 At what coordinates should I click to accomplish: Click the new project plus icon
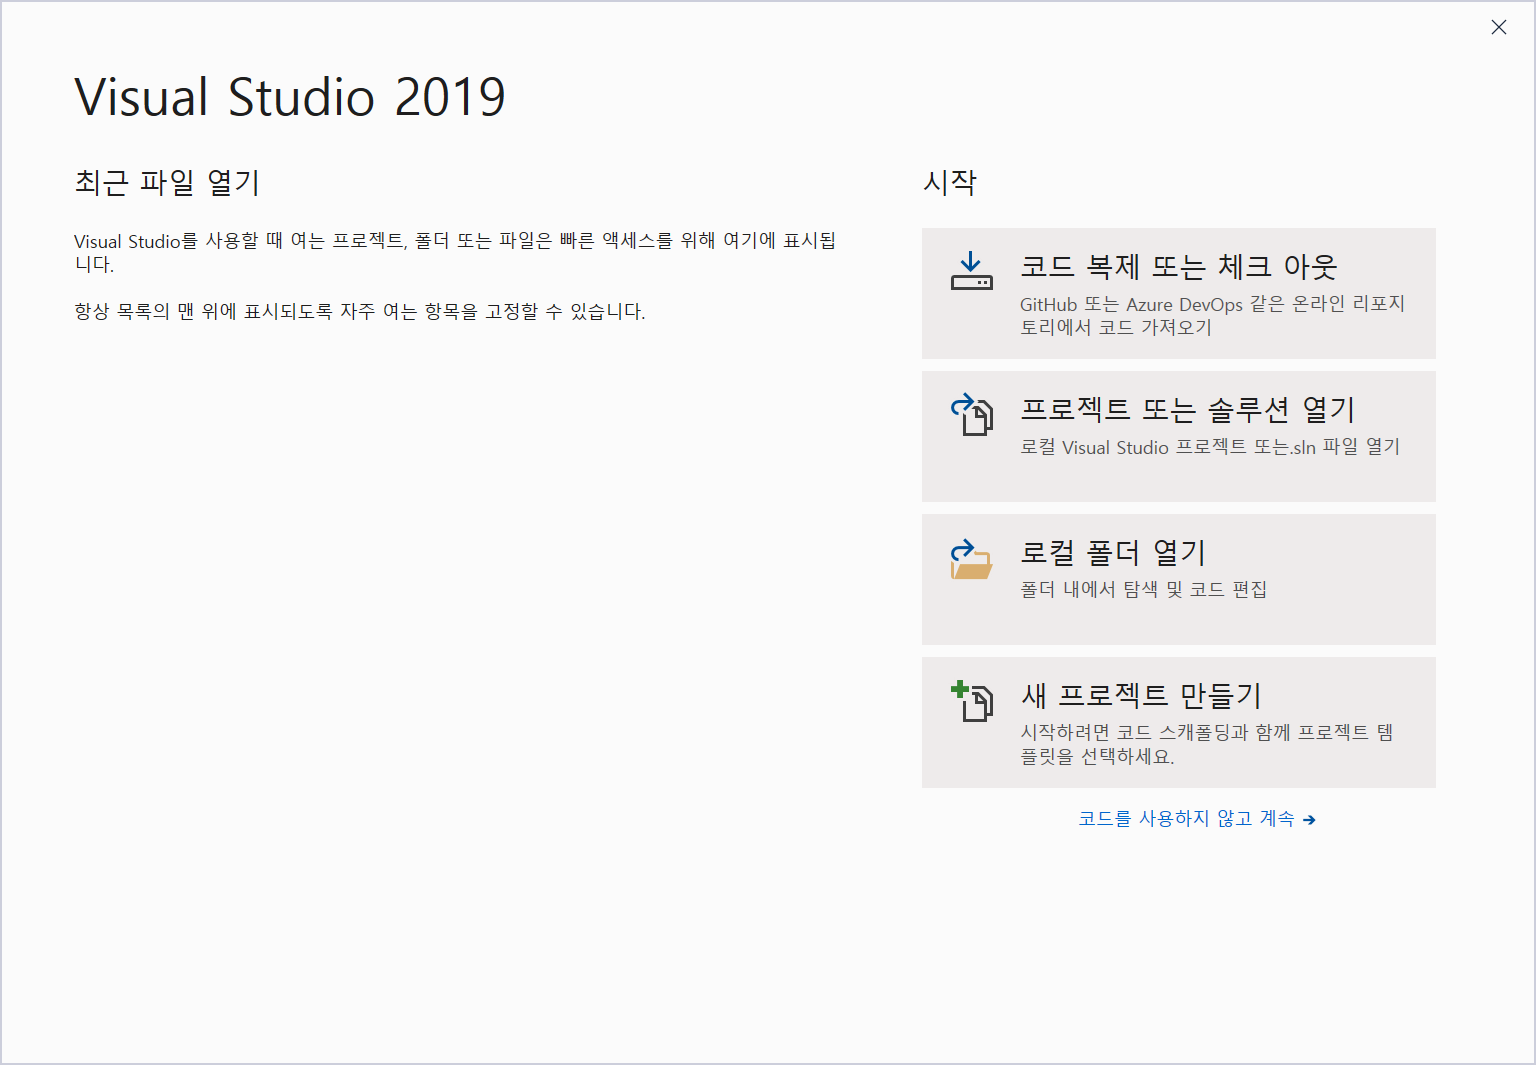971,700
